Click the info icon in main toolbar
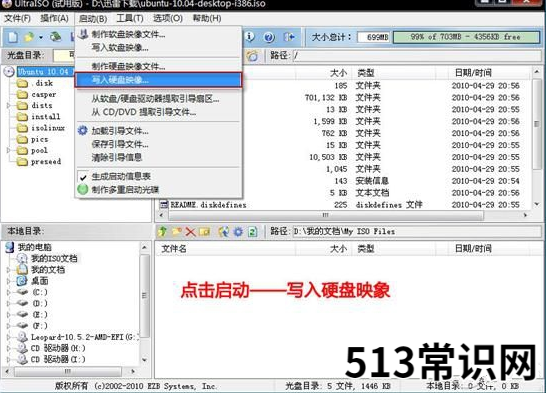This screenshot has height=393, width=546. (x=250, y=37)
